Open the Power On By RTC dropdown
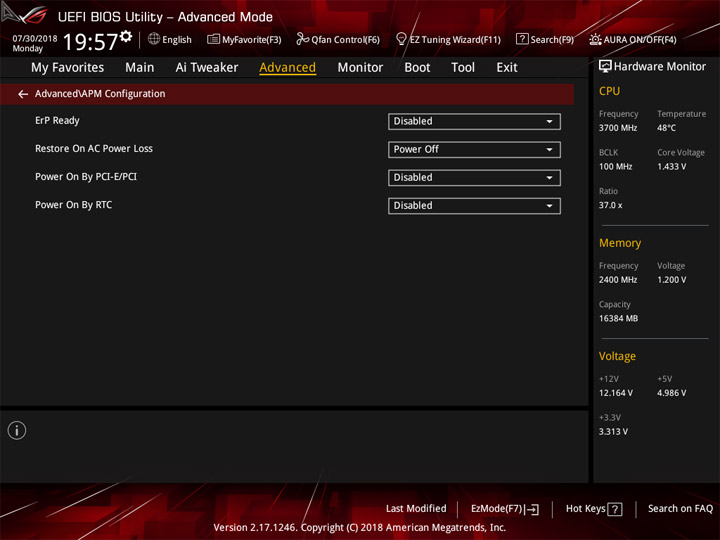The width and height of the screenshot is (720, 540). pyautogui.click(x=474, y=206)
